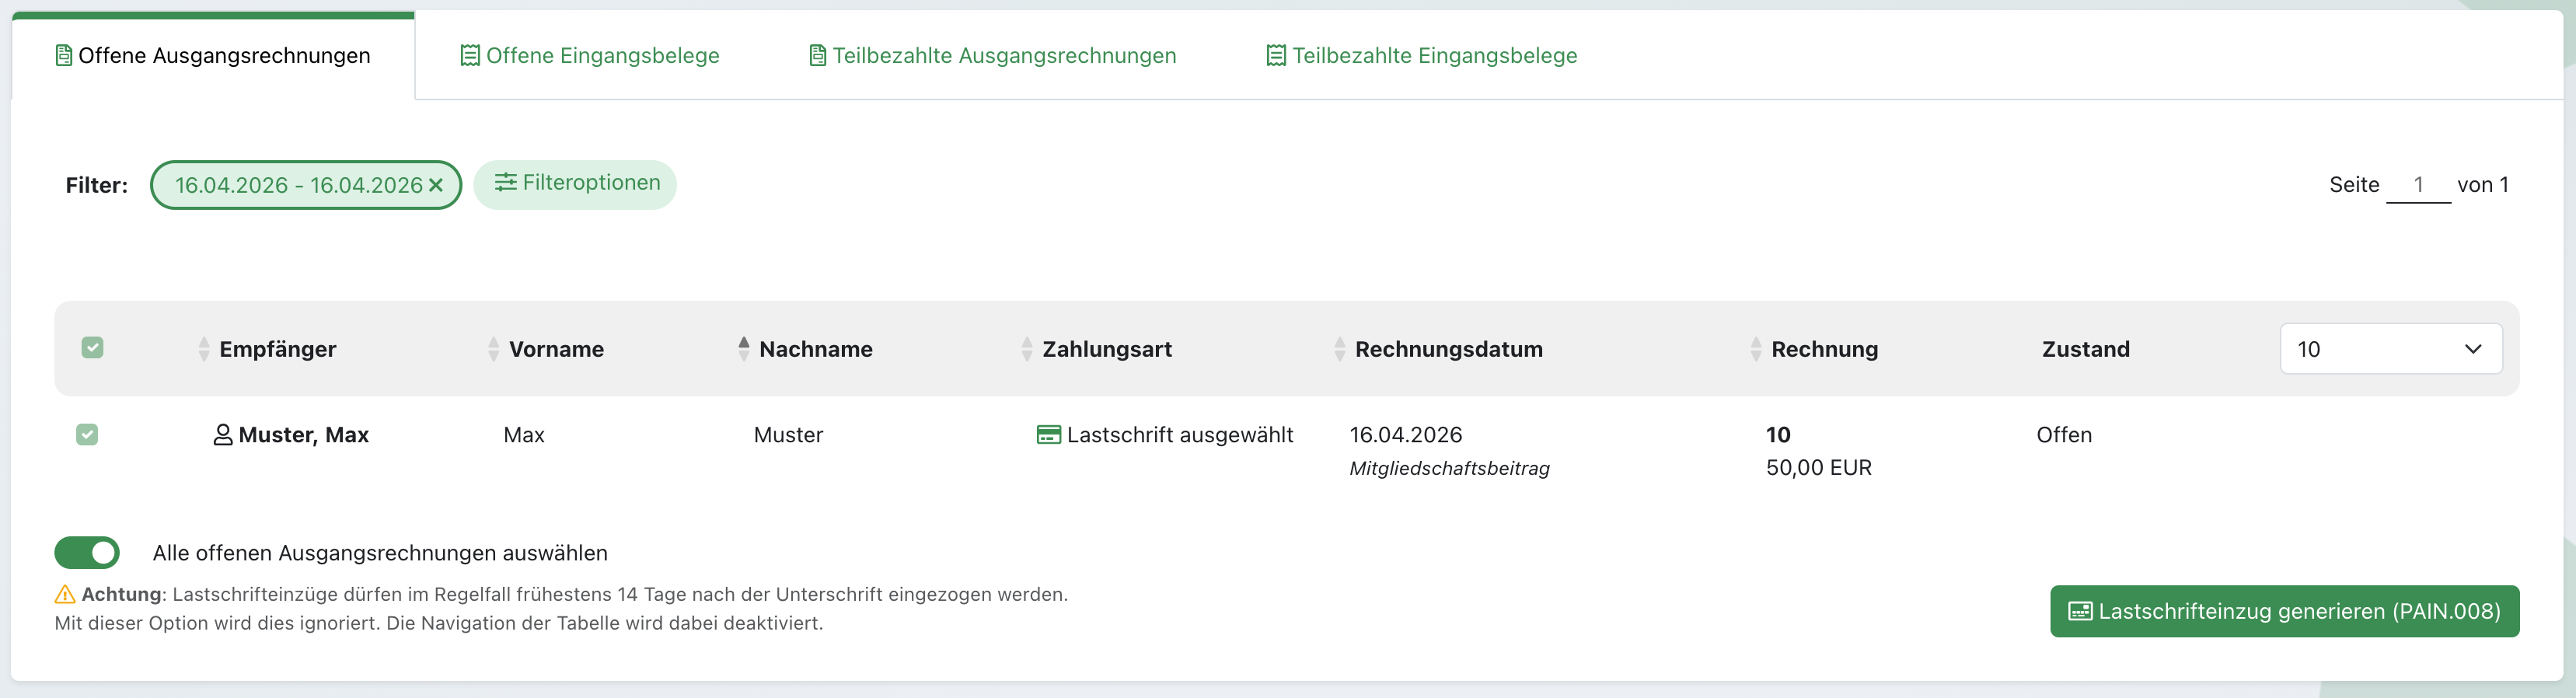The image size is (2576, 698).
Task: Sort by Rechnung using its sort arrows
Action: (x=1755, y=349)
